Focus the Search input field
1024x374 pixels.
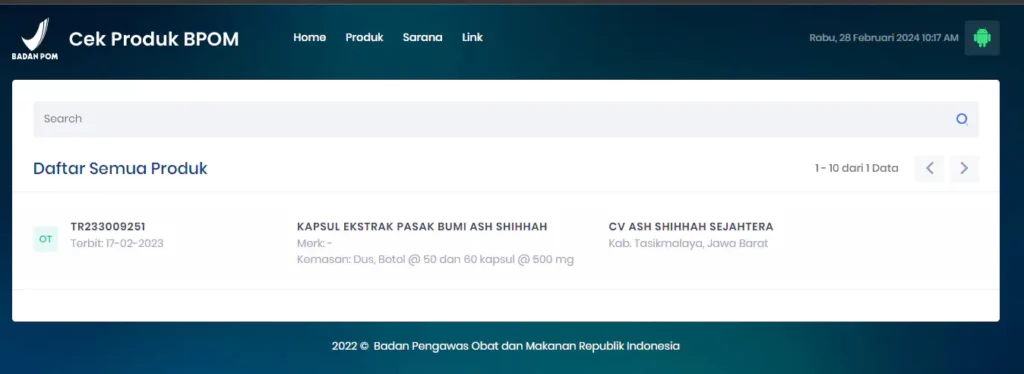[x=505, y=119]
